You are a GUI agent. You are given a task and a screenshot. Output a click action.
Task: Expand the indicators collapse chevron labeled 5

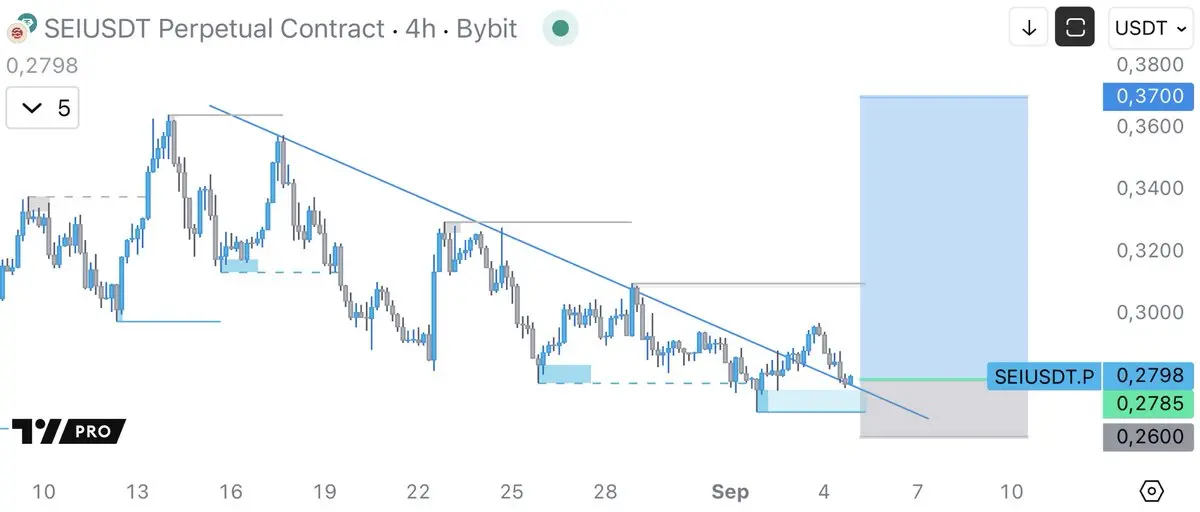click(x=44, y=108)
